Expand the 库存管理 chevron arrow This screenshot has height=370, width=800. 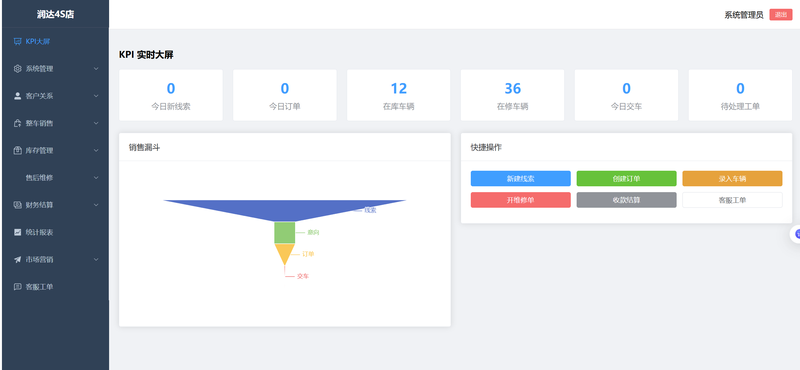(x=96, y=151)
